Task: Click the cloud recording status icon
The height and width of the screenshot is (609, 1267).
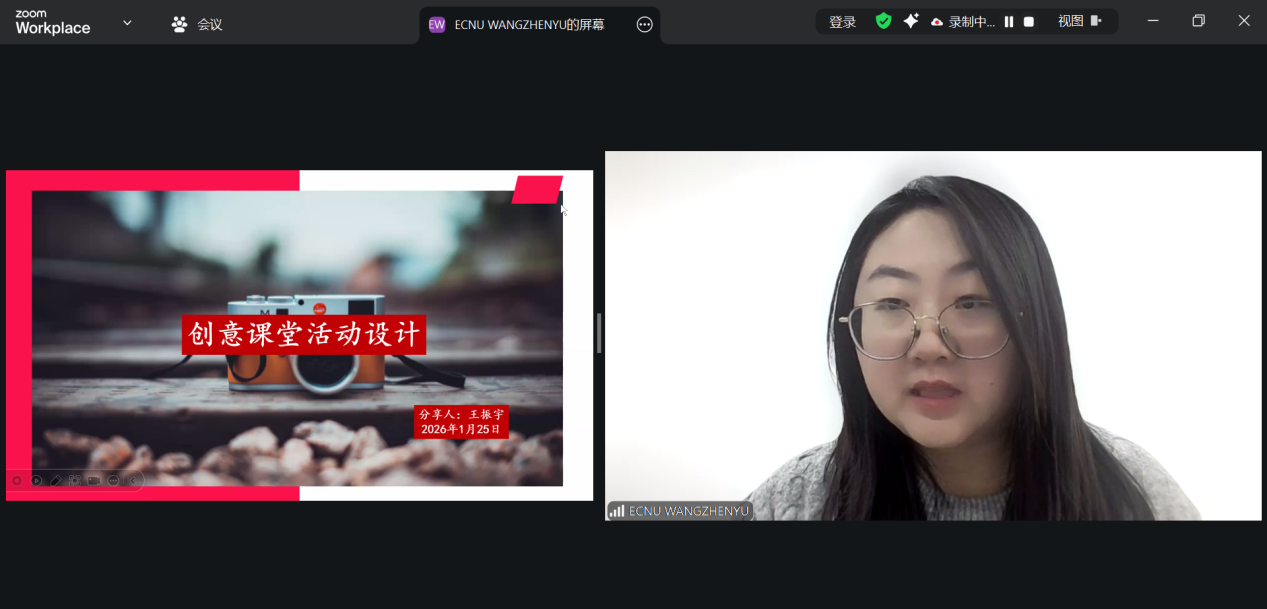Action: point(937,22)
